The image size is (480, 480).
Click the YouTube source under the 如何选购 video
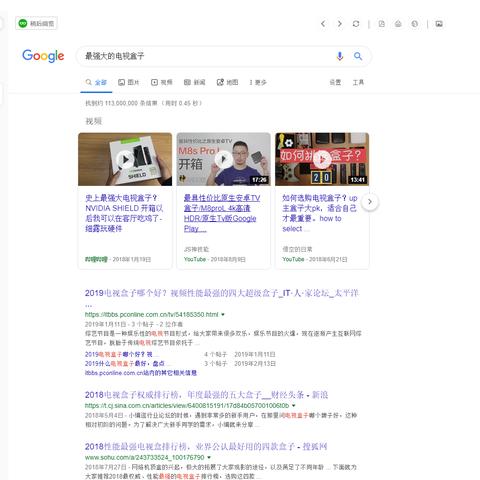click(x=293, y=259)
